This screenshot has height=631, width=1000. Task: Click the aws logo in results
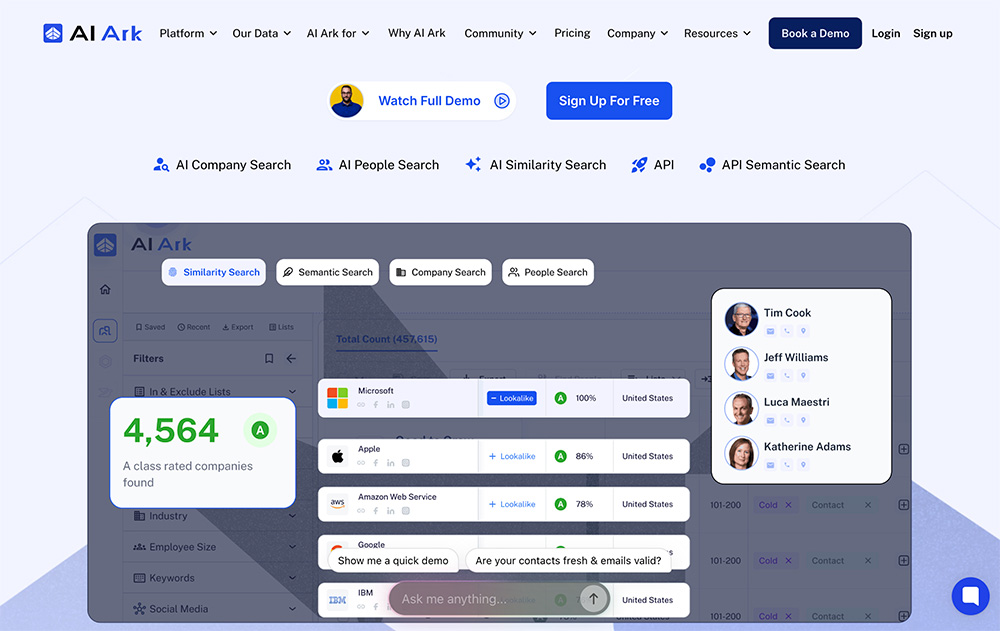click(x=337, y=503)
